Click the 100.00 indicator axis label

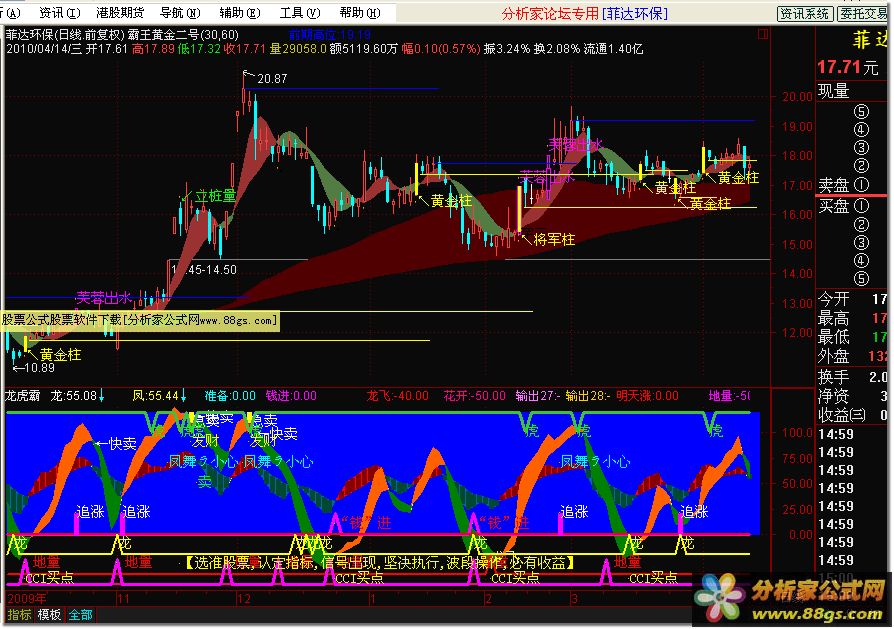click(x=797, y=432)
